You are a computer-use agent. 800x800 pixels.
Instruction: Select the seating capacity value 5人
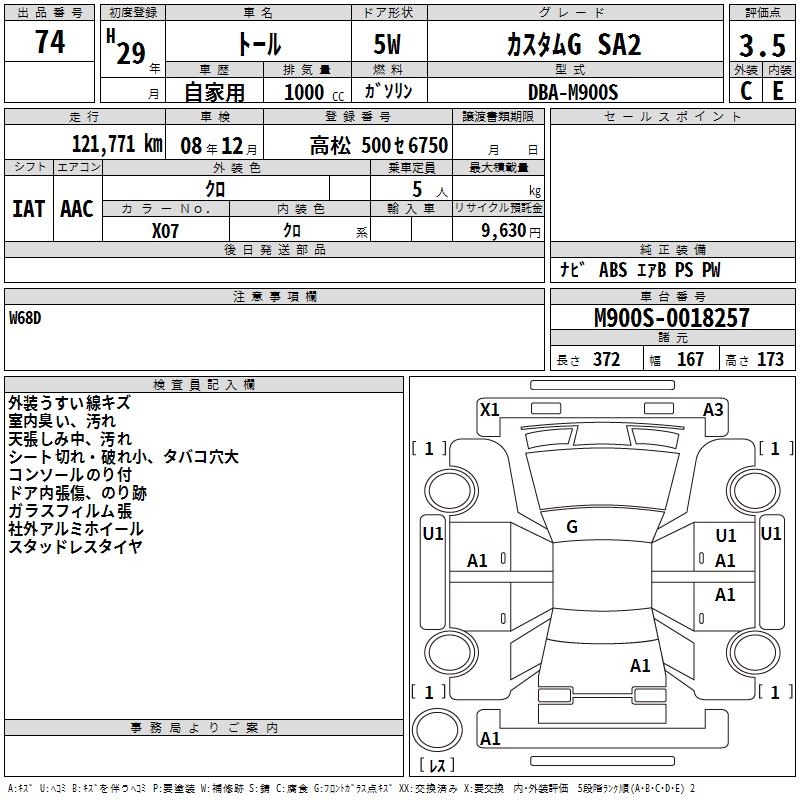click(429, 190)
